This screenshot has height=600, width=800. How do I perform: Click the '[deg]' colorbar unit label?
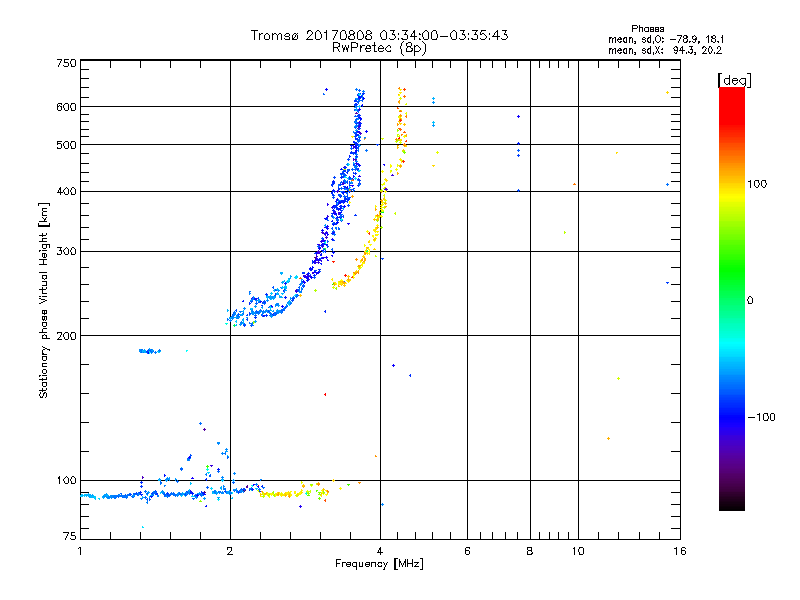tap(734, 80)
